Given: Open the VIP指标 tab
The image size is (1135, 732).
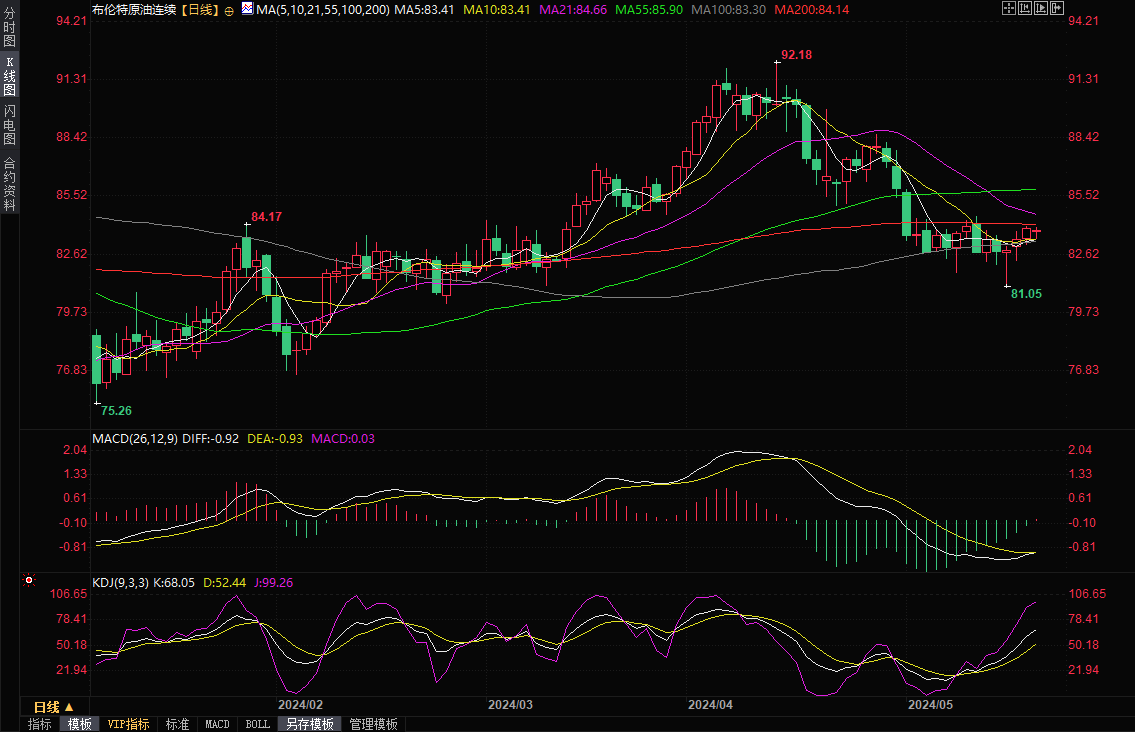Looking at the screenshot, I should click(128, 724).
